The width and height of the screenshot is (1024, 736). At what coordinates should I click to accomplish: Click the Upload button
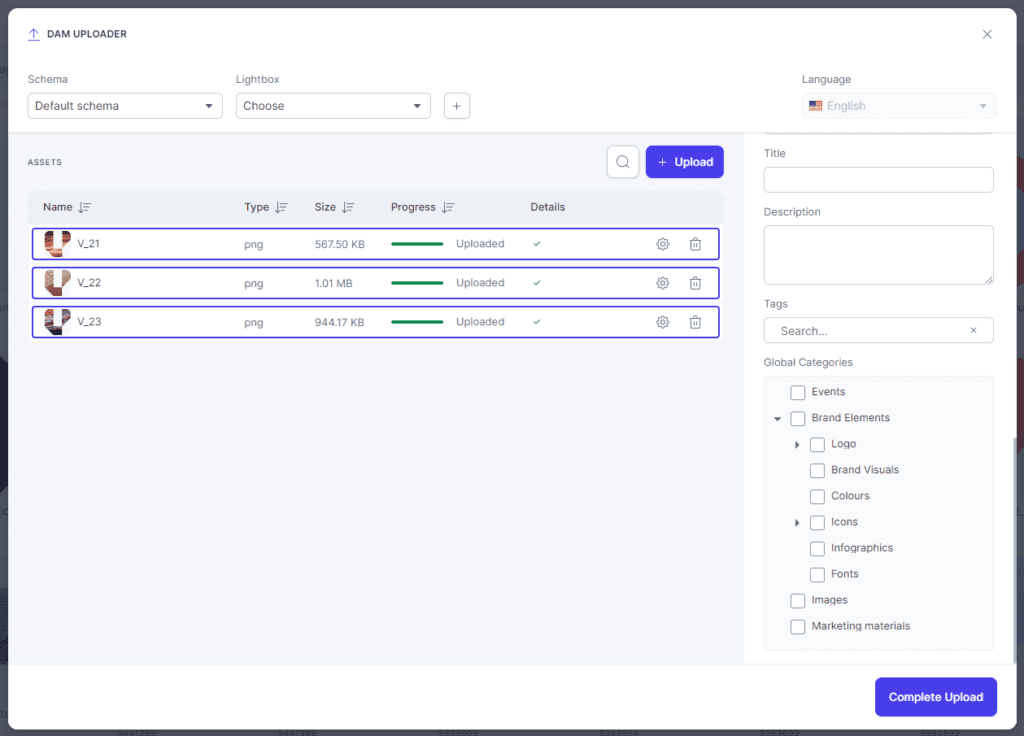(x=684, y=162)
